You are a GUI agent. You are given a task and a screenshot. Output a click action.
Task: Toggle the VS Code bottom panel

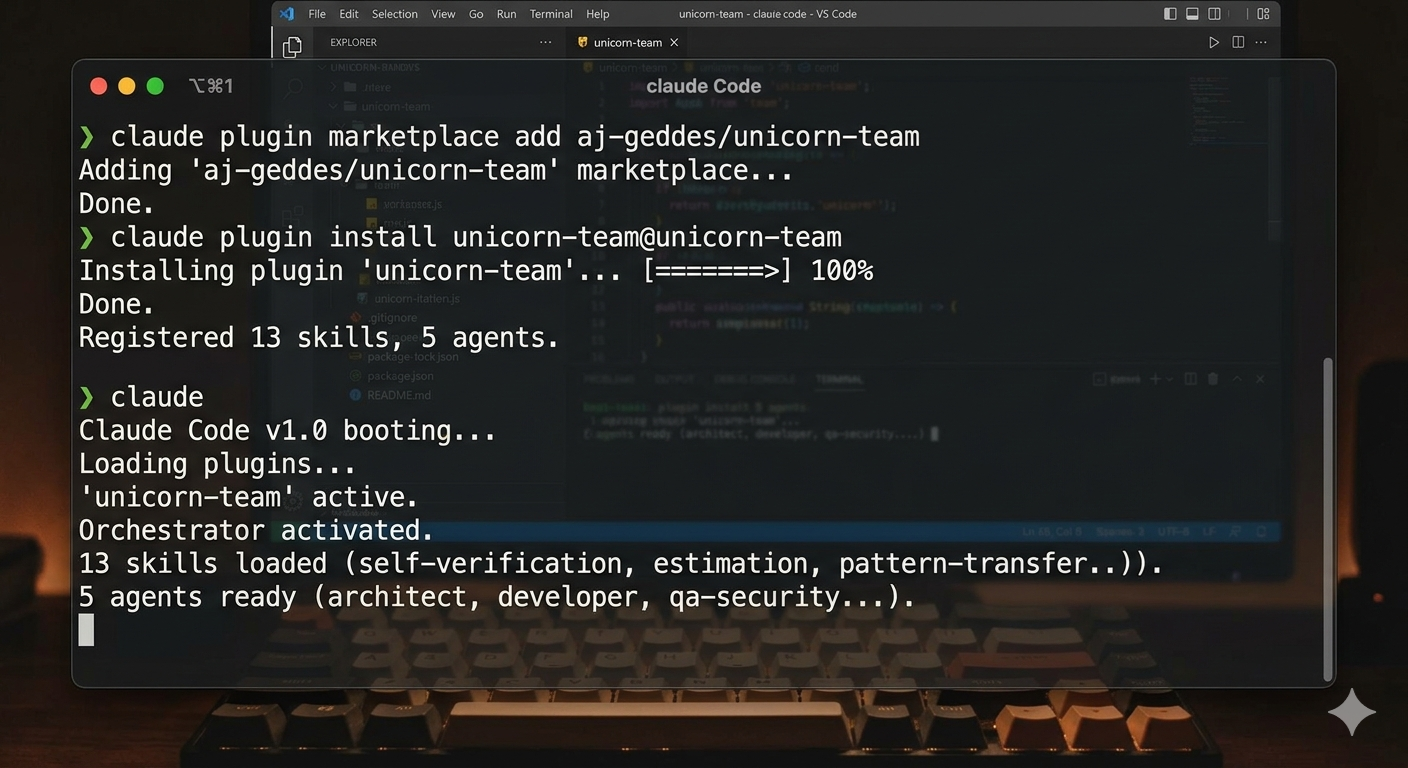(x=1192, y=14)
